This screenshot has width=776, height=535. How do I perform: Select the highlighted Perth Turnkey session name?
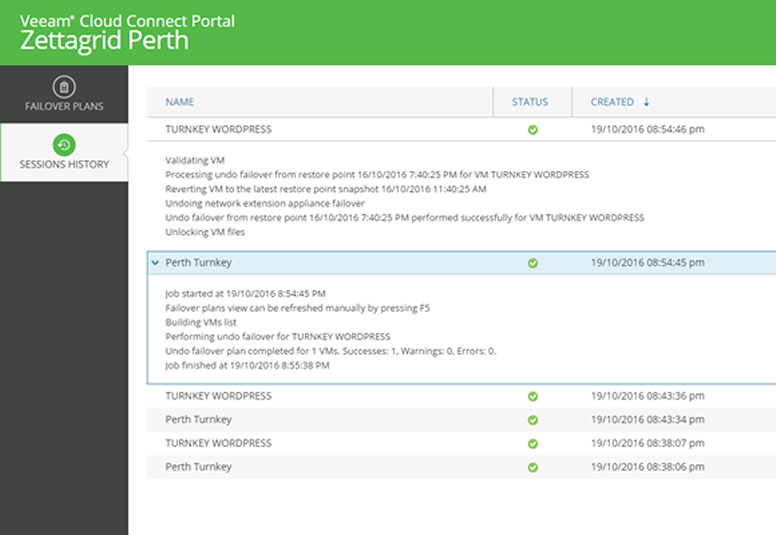click(x=198, y=263)
